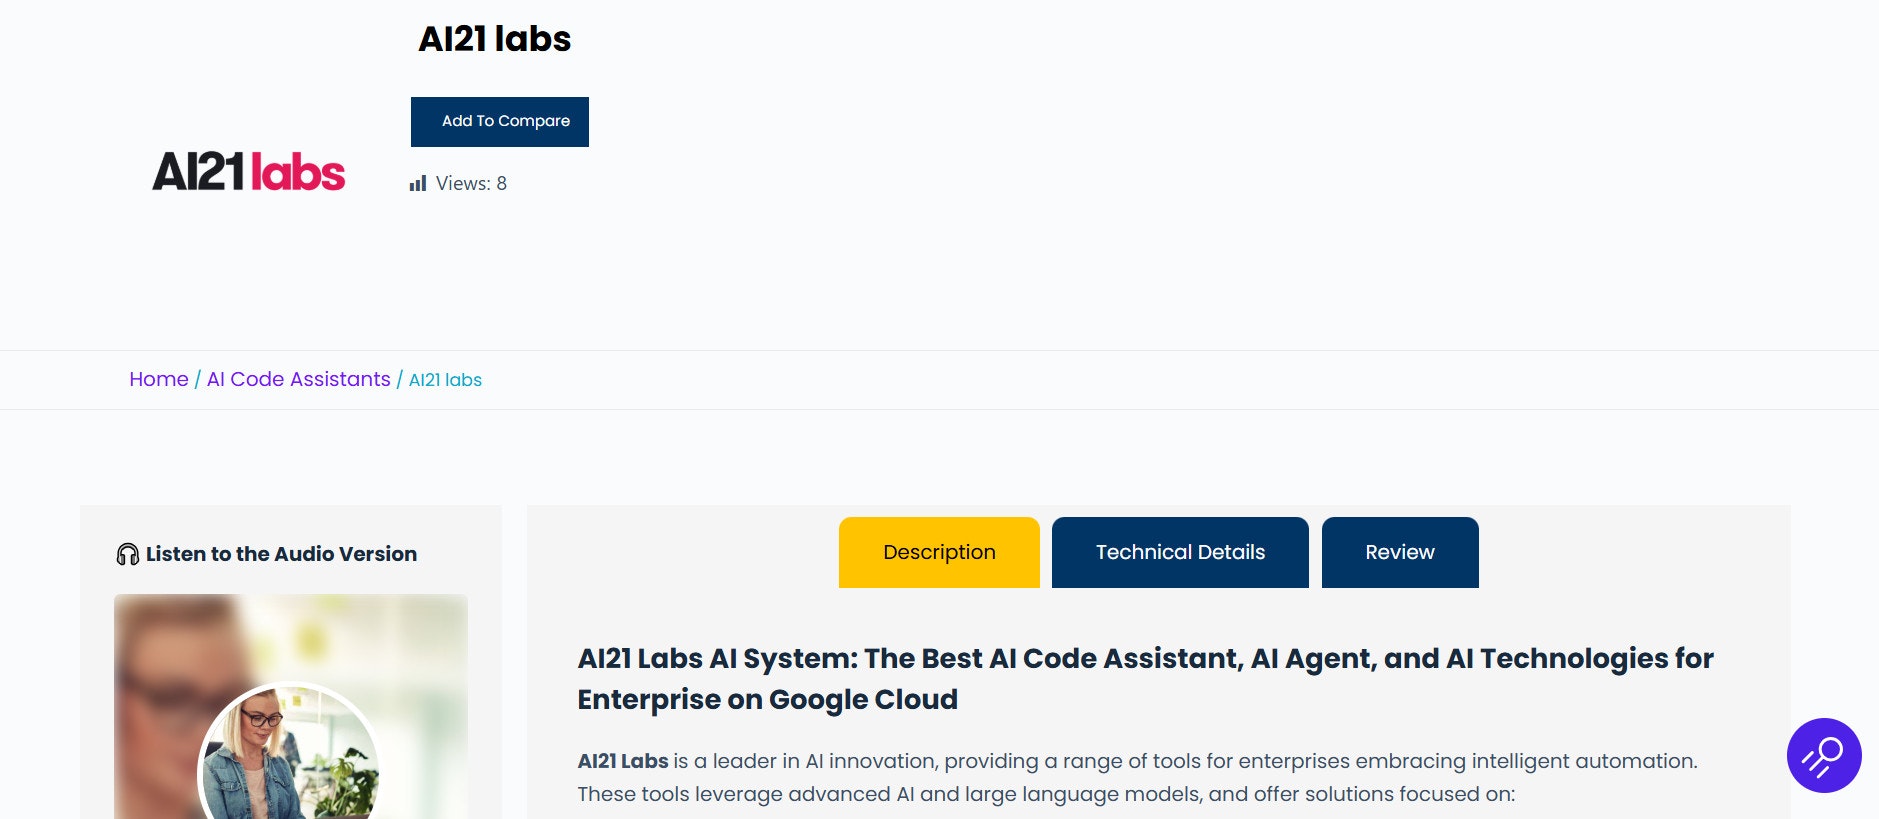The height and width of the screenshot is (819, 1879).
Task: Open the Home breadcrumb link
Action: click(x=159, y=379)
